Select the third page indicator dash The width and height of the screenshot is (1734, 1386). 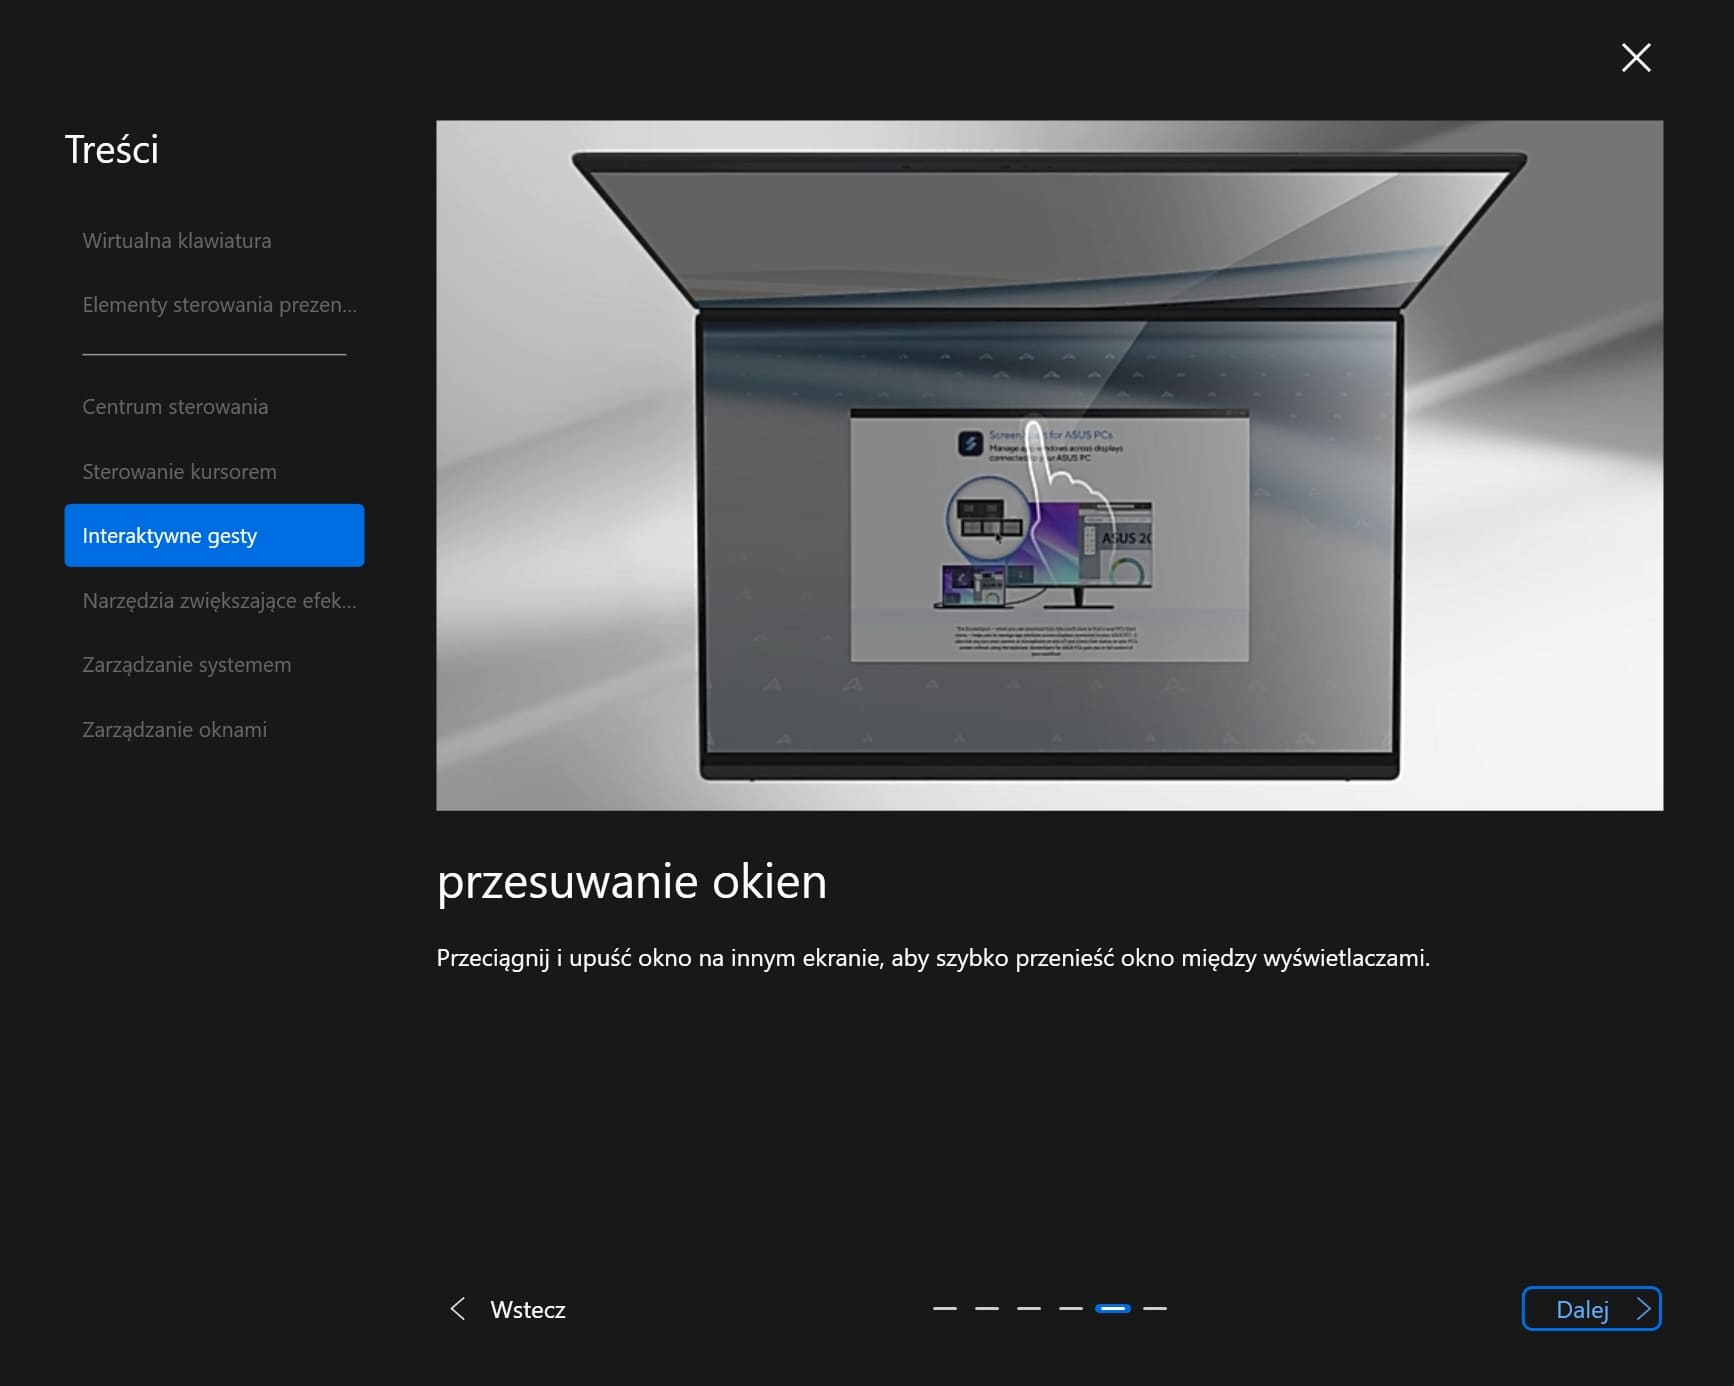(x=1028, y=1308)
